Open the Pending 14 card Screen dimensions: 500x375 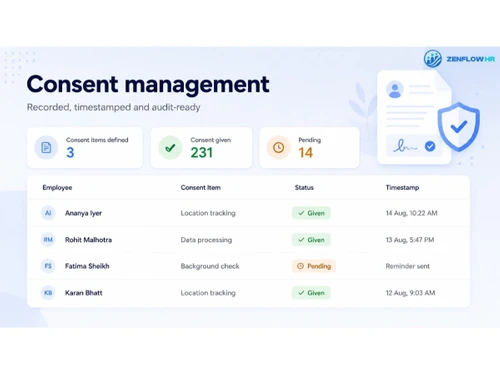pyautogui.click(x=309, y=147)
